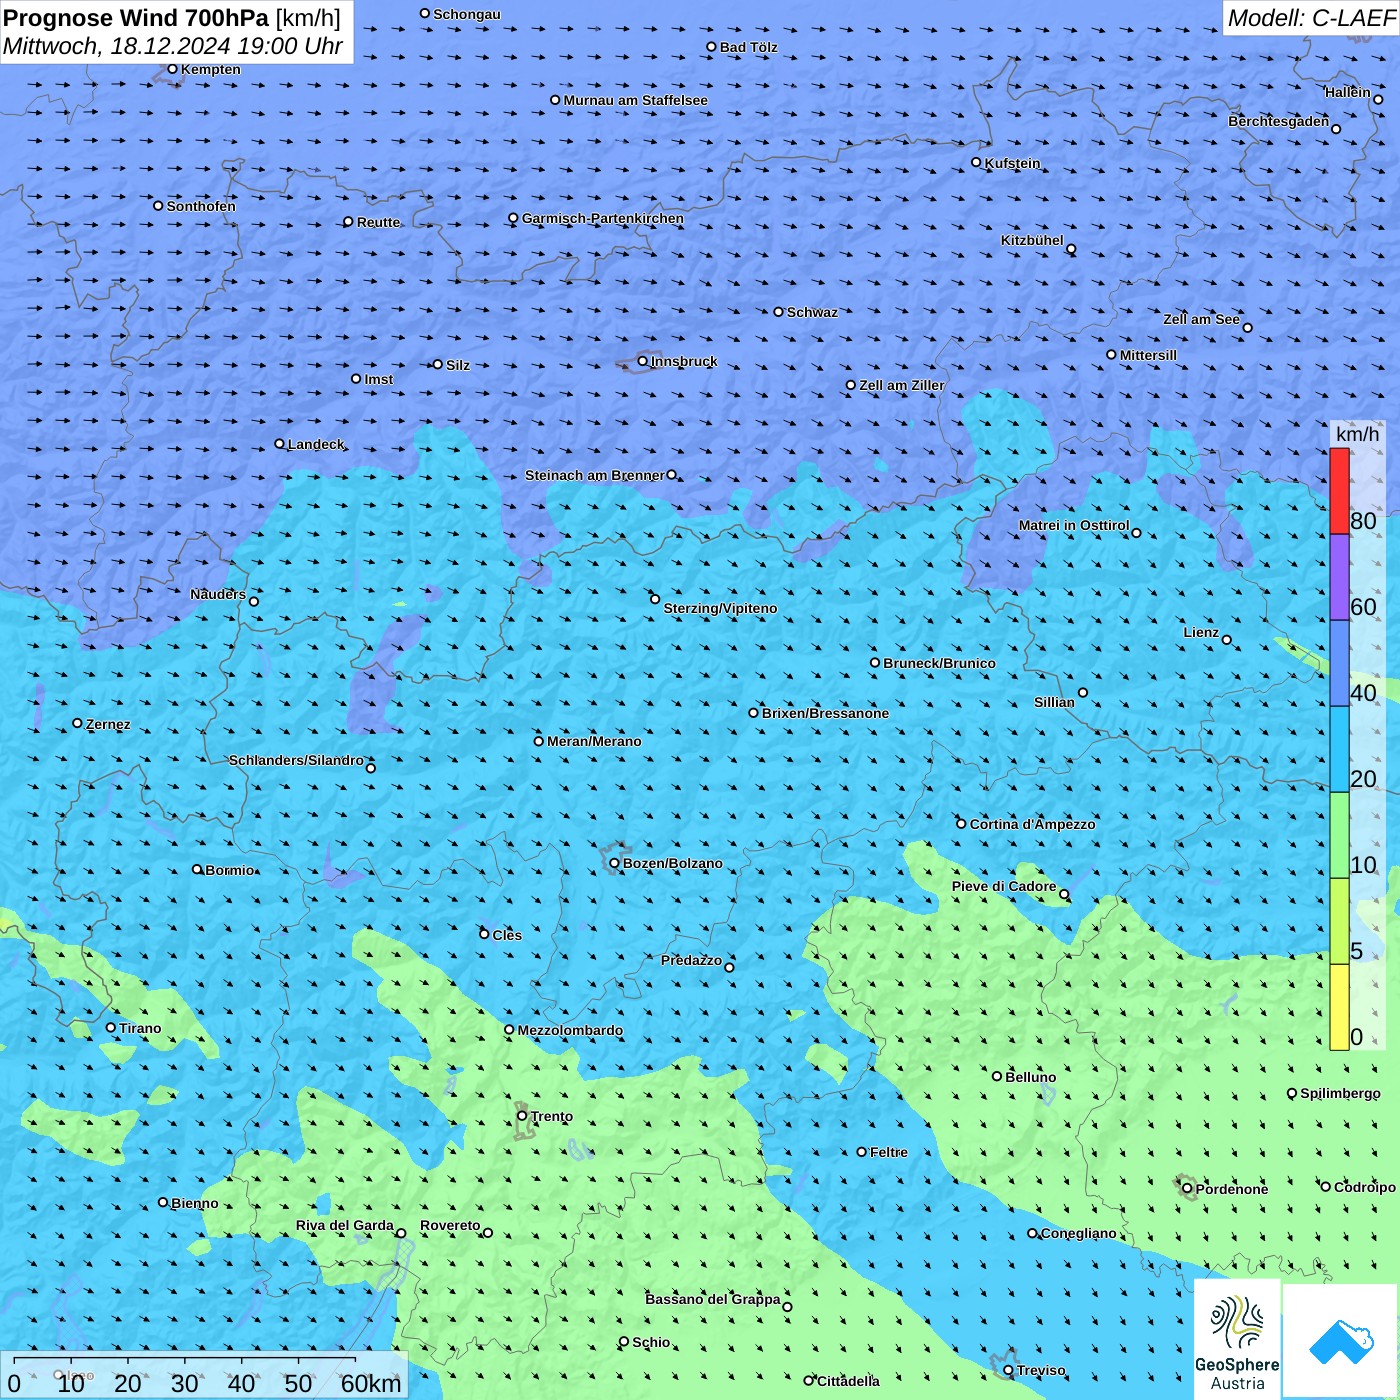
Task: Click the 'Rovereto' label
Action: [450, 1225]
